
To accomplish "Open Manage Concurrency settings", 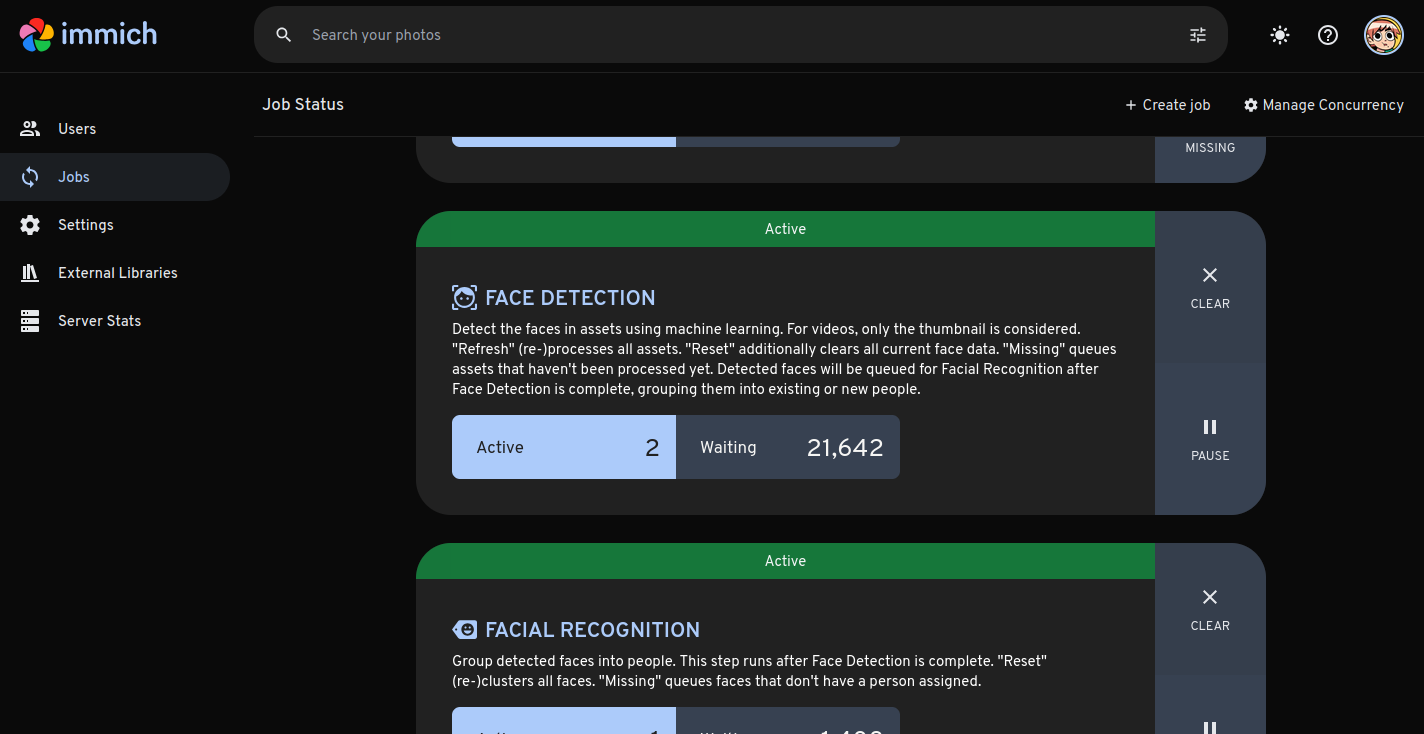I will click(1323, 105).
